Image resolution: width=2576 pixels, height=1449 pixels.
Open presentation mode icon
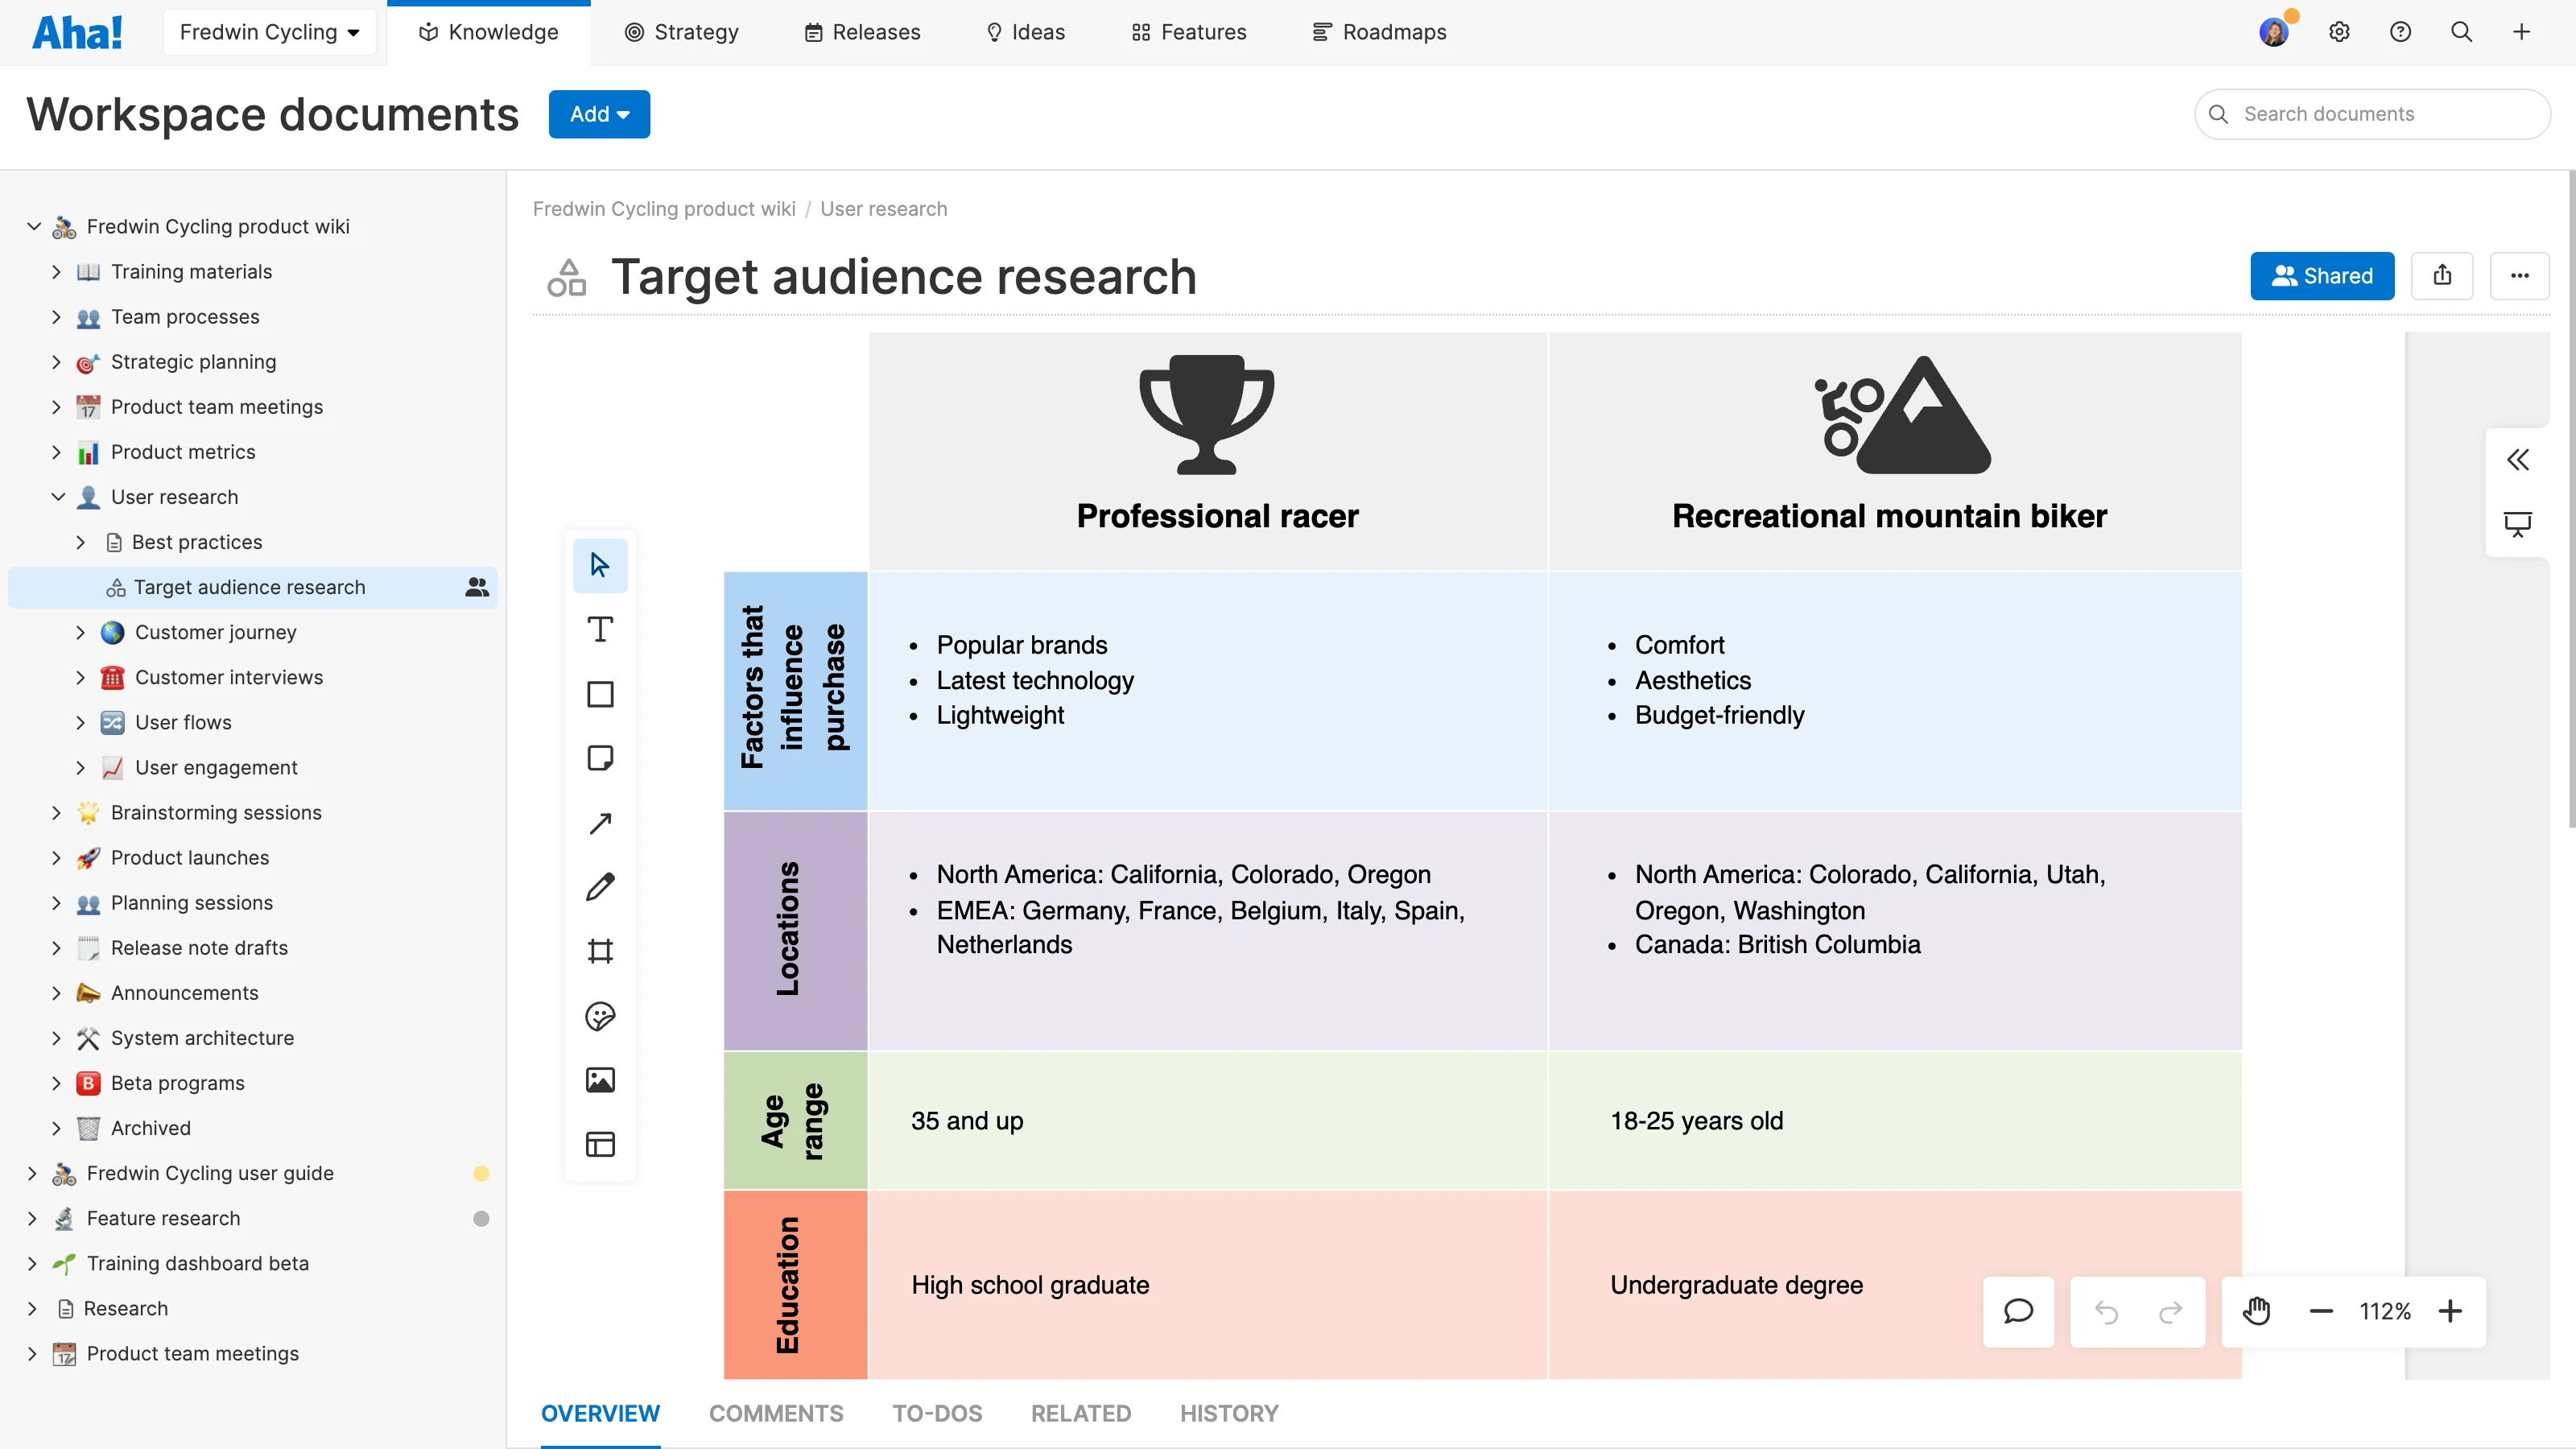click(x=2517, y=524)
